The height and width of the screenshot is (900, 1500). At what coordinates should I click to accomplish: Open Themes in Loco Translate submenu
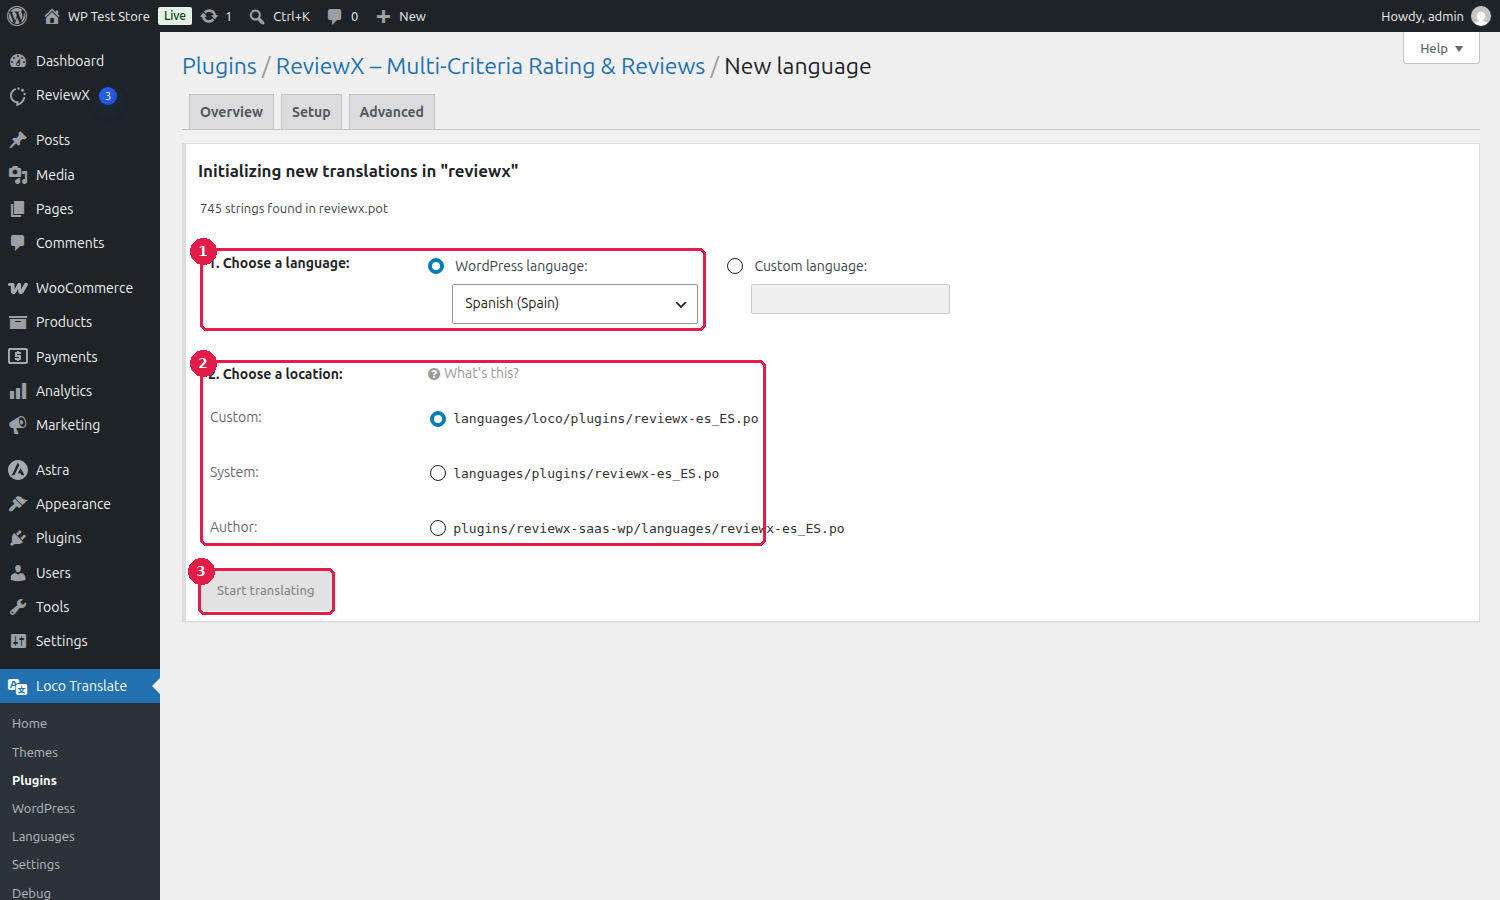point(35,752)
